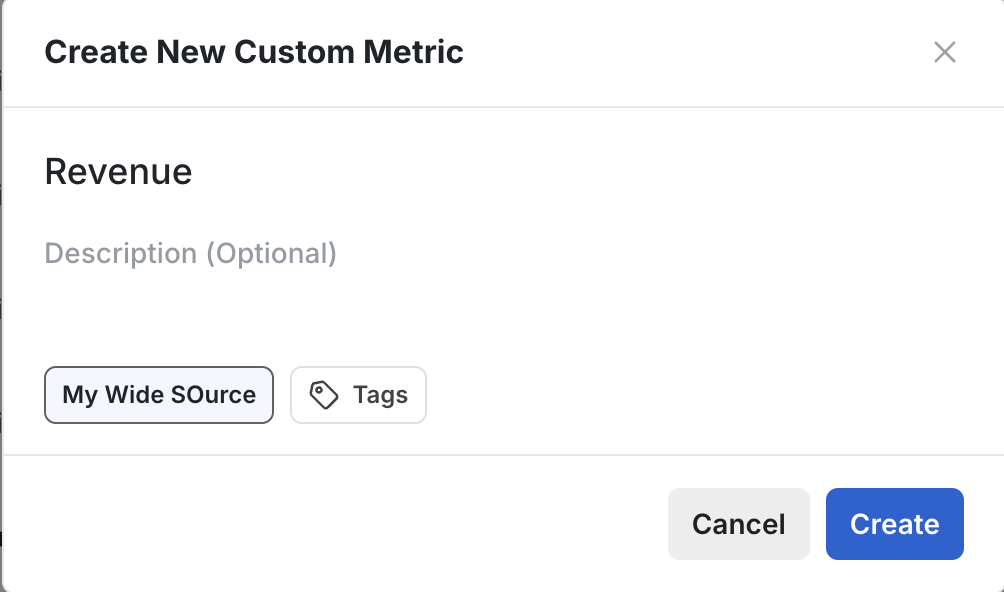Image resolution: width=1004 pixels, height=592 pixels.
Task: Select the My Wide SOurce data source chip
Action: coord(158,395)
